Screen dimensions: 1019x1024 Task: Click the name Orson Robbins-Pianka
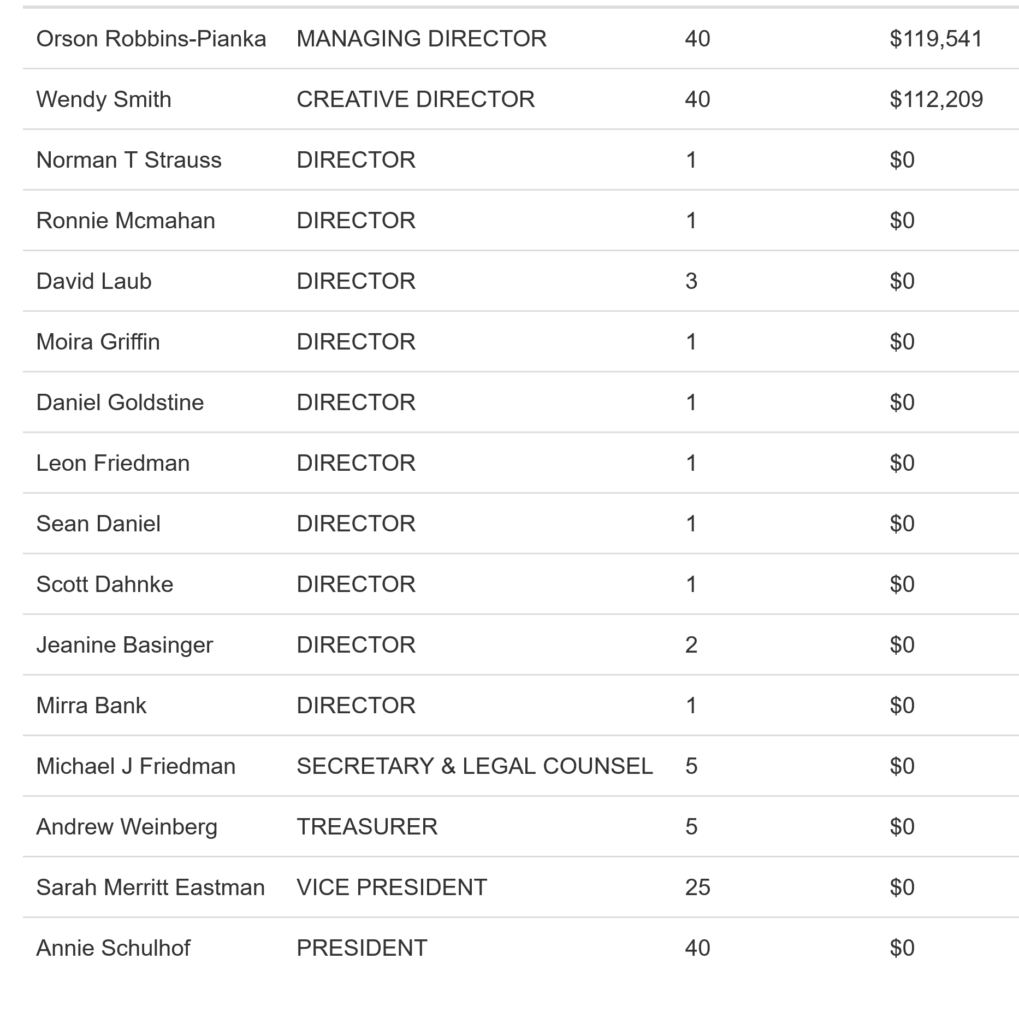click(x=151, y=39)
